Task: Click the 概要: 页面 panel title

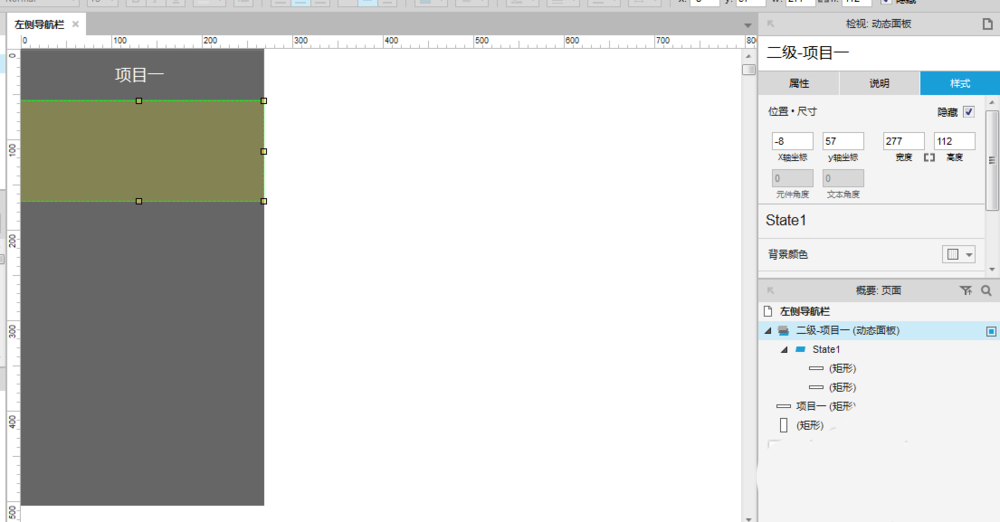Action: 878,290
